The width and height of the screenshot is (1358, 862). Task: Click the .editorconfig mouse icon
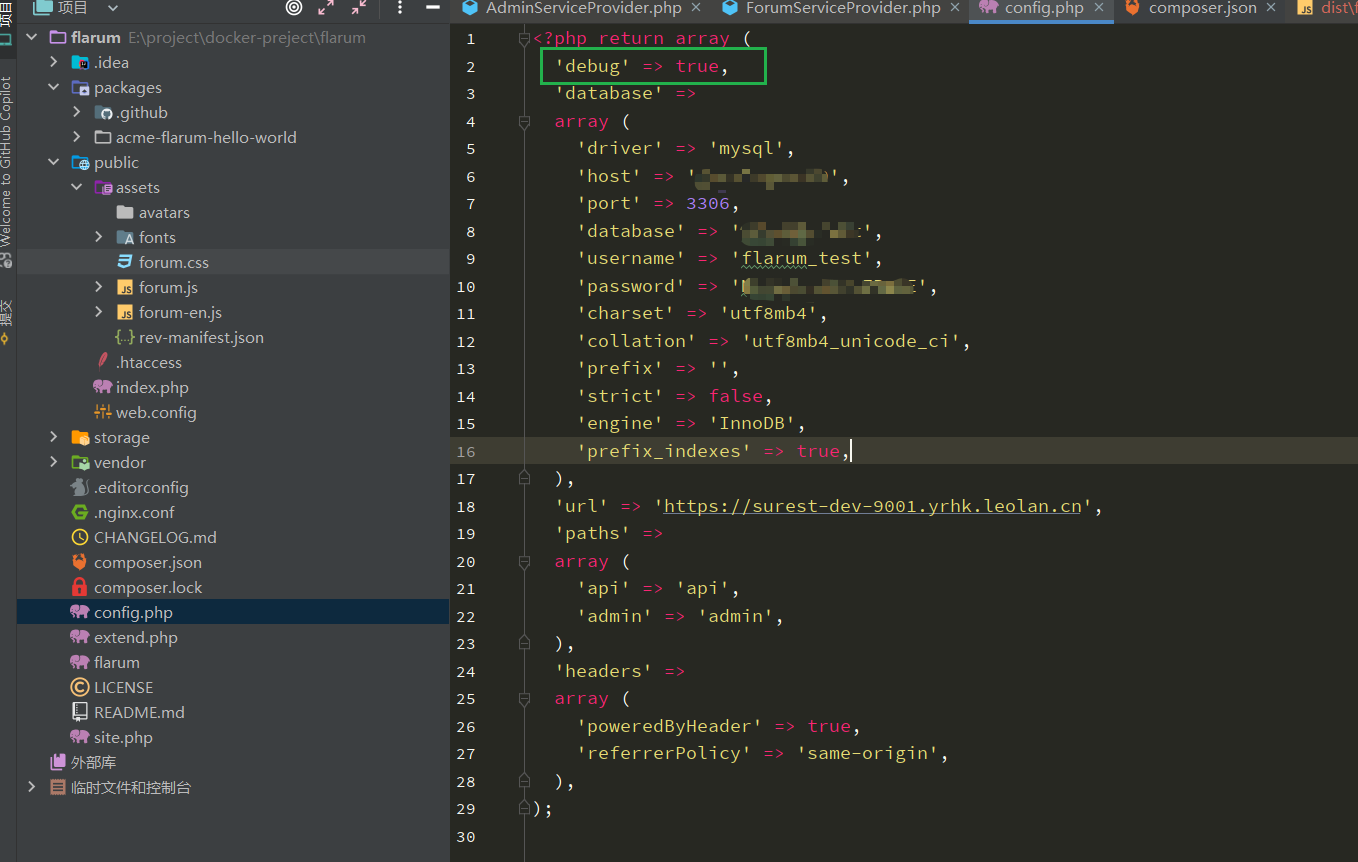pyautogui.click(x=80, y=487)
